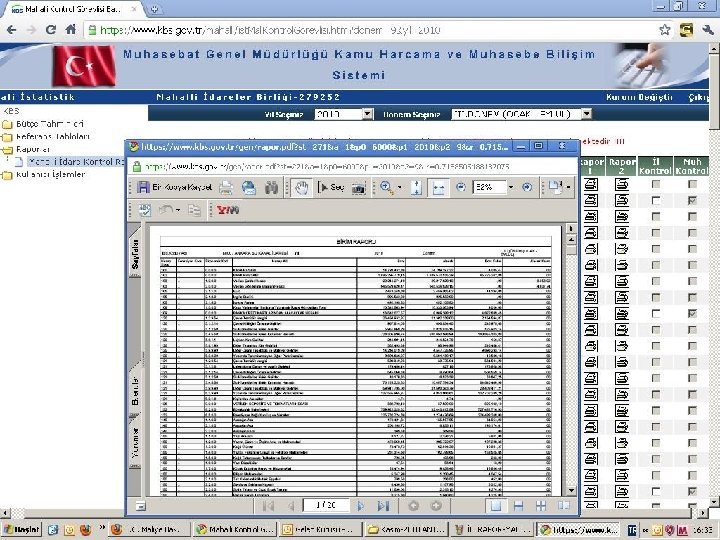This screenshot has height=540, width=720.
Task: Open the vertical side tab in the middle of the PDF pane
Action: click(x=135, y=391)
